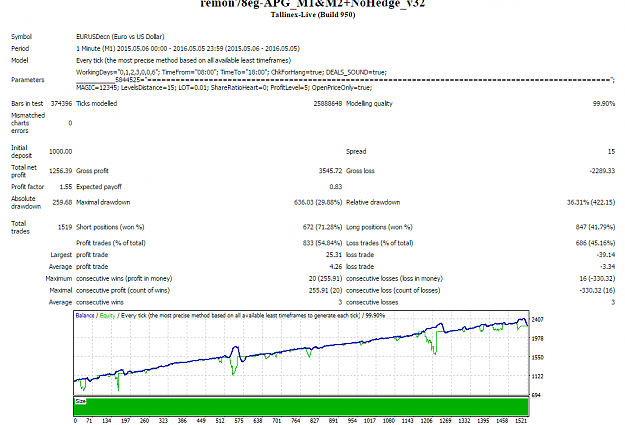Click the 'Symbol' label

click(x=22, y=37)
